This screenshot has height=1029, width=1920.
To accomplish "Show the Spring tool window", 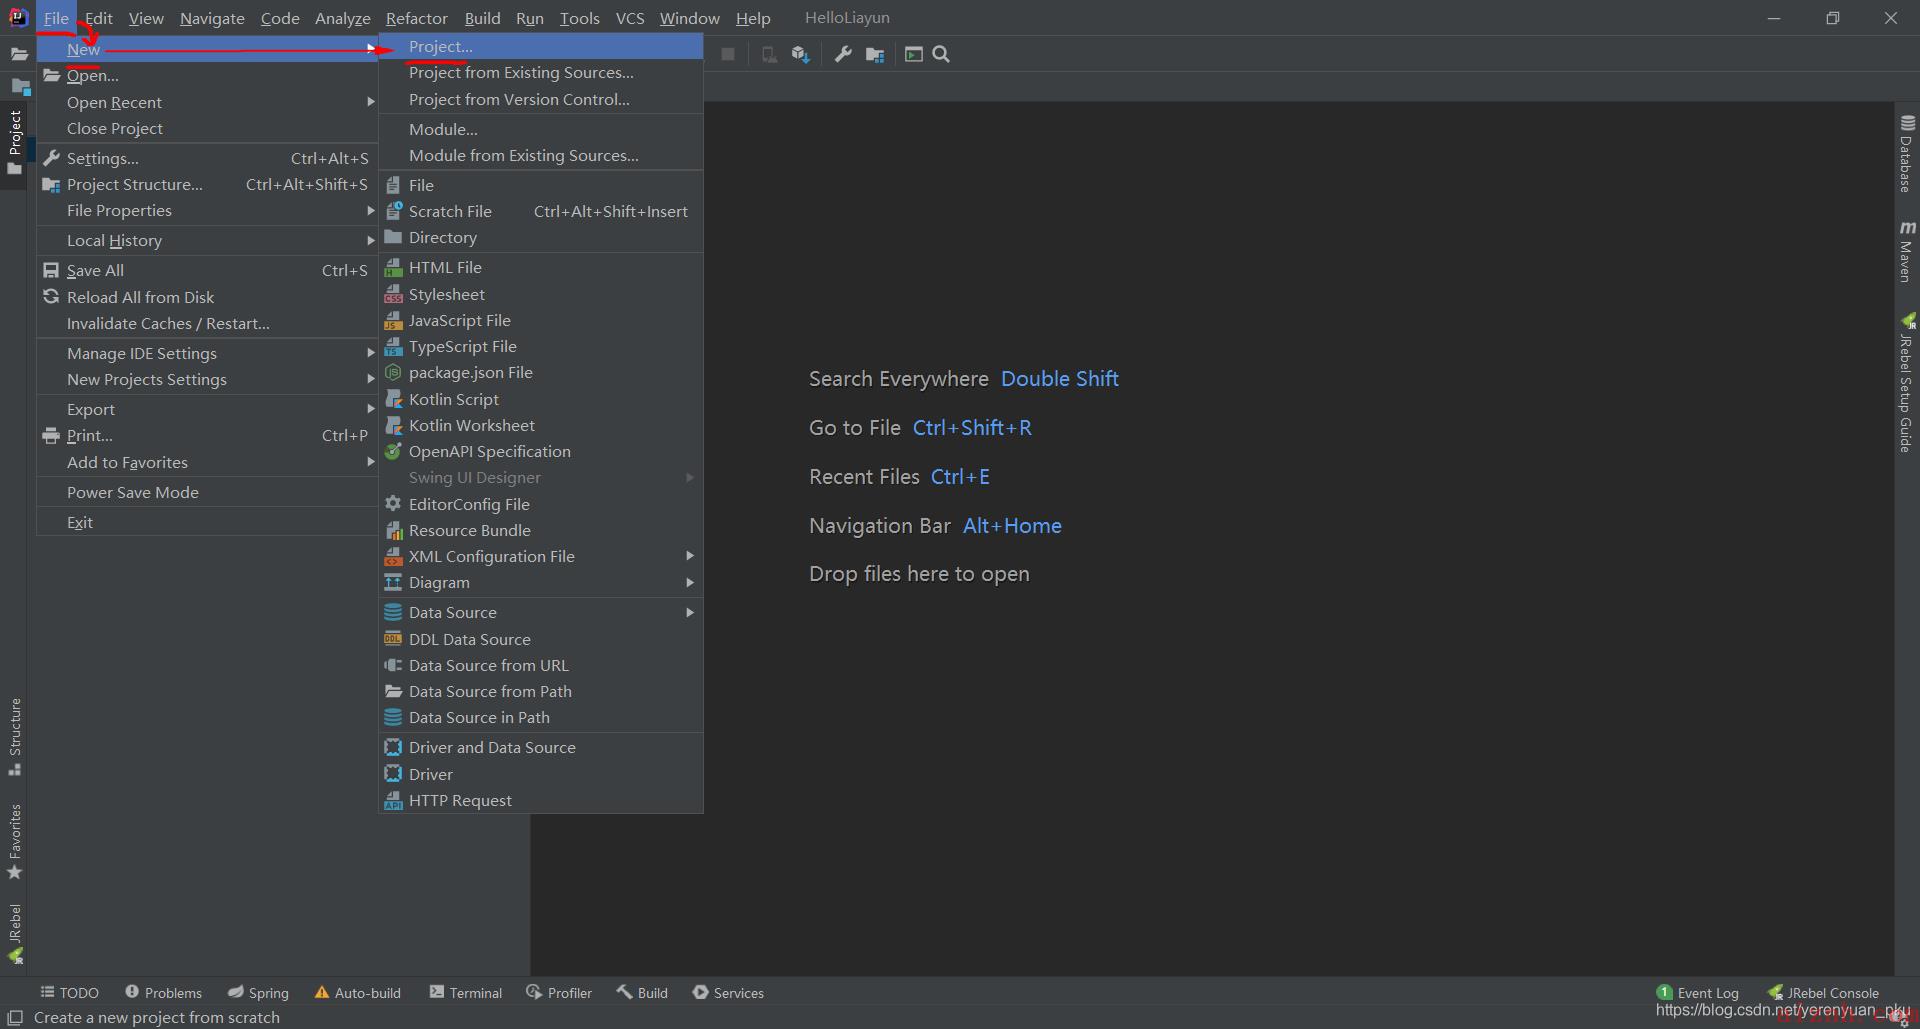I will click(x=258, y=992).
